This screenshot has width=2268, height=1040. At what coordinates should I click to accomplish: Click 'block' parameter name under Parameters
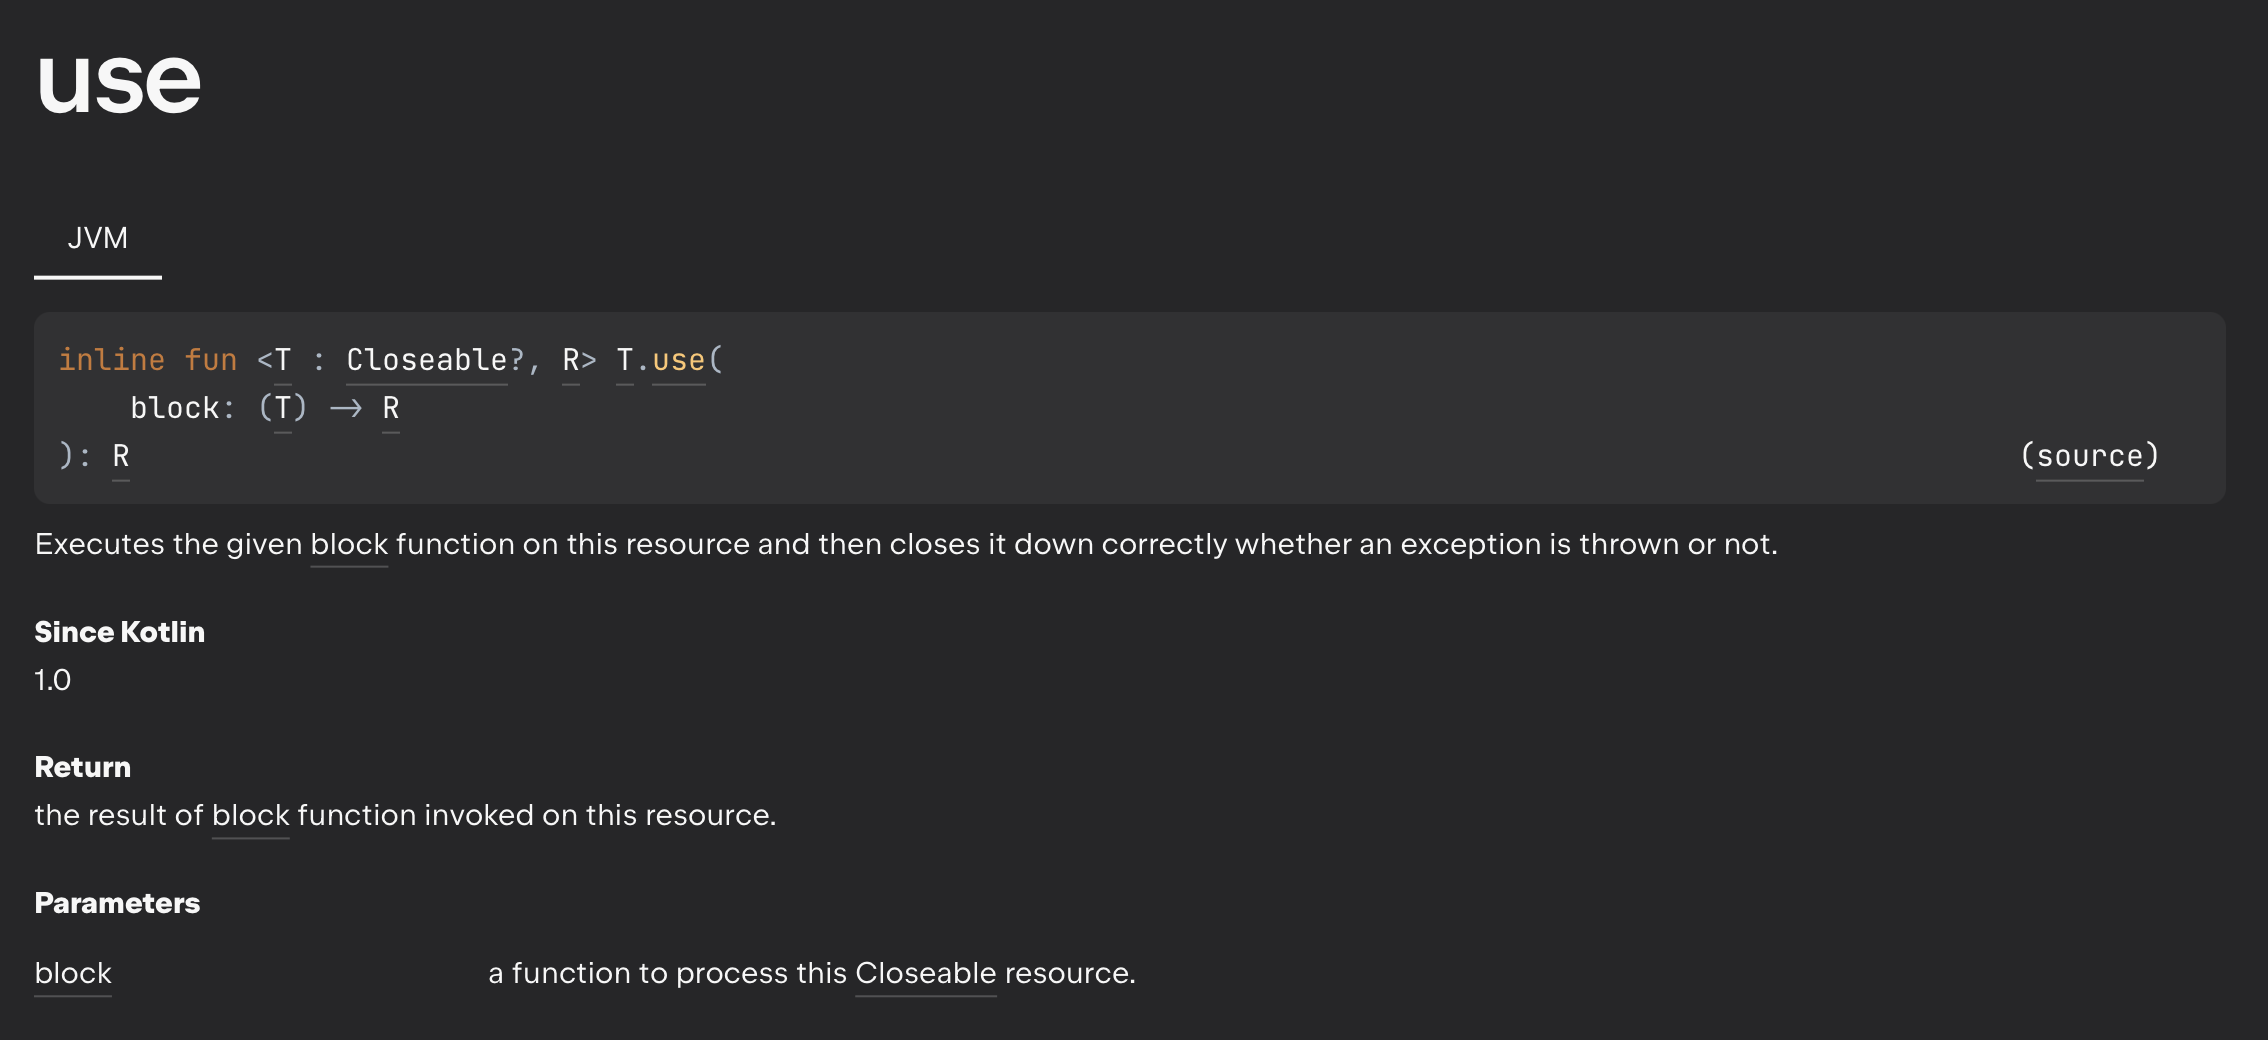point(73,973)
